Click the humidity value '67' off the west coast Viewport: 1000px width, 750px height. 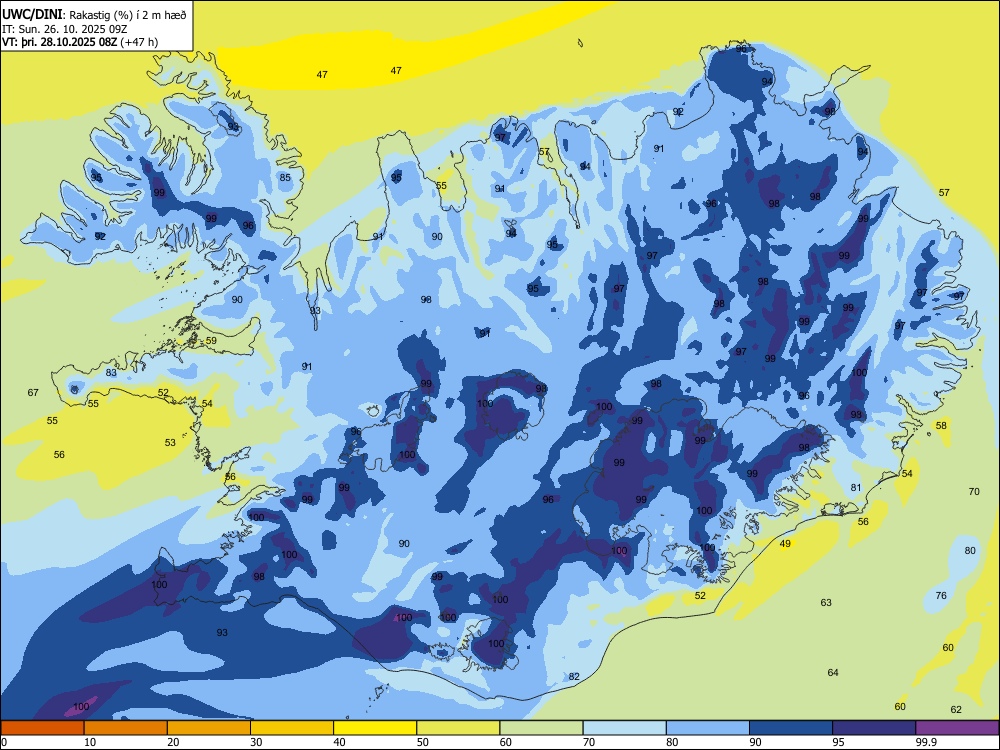pyautogui.click(x=33, y=393)
